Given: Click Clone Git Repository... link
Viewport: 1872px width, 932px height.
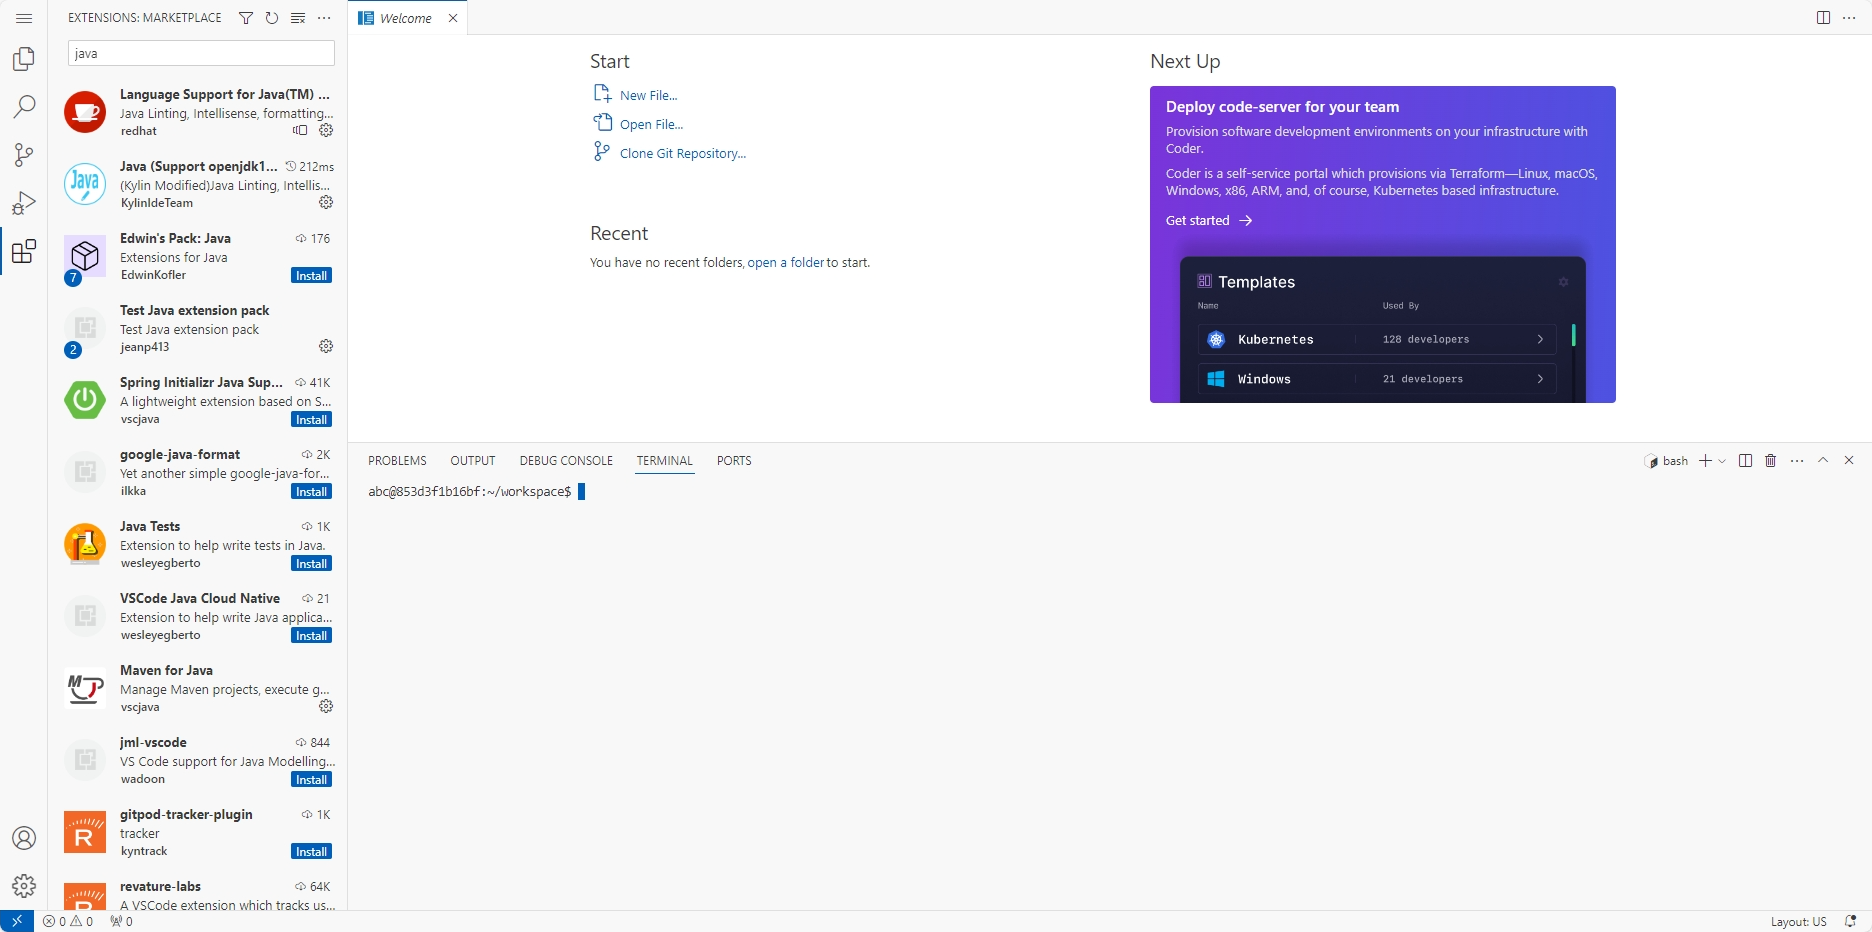Looking at the screenshot, I should (x=683, y=153).
